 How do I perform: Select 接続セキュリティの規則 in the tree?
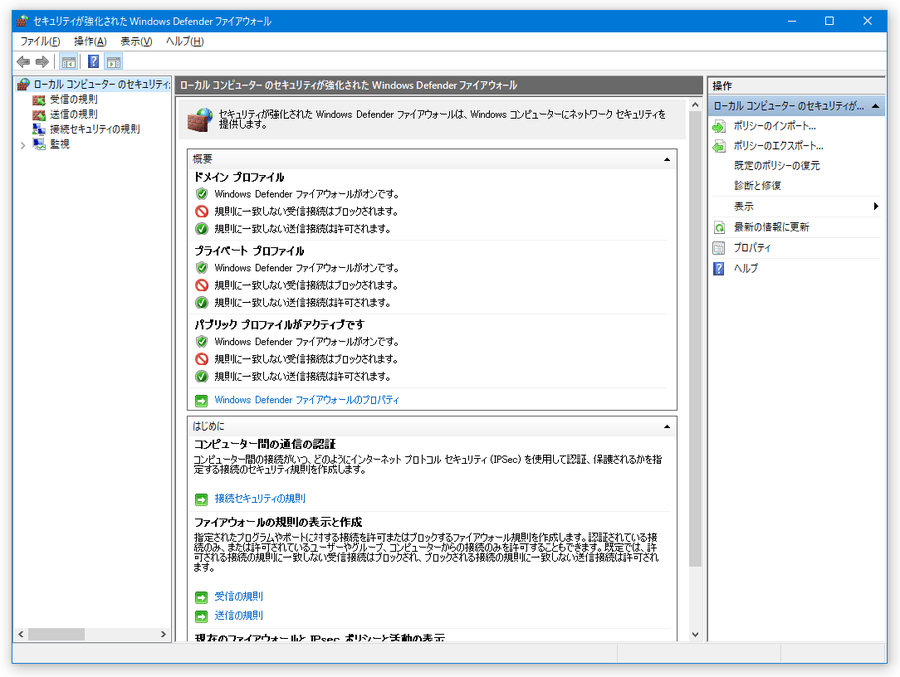click(95, 129)
